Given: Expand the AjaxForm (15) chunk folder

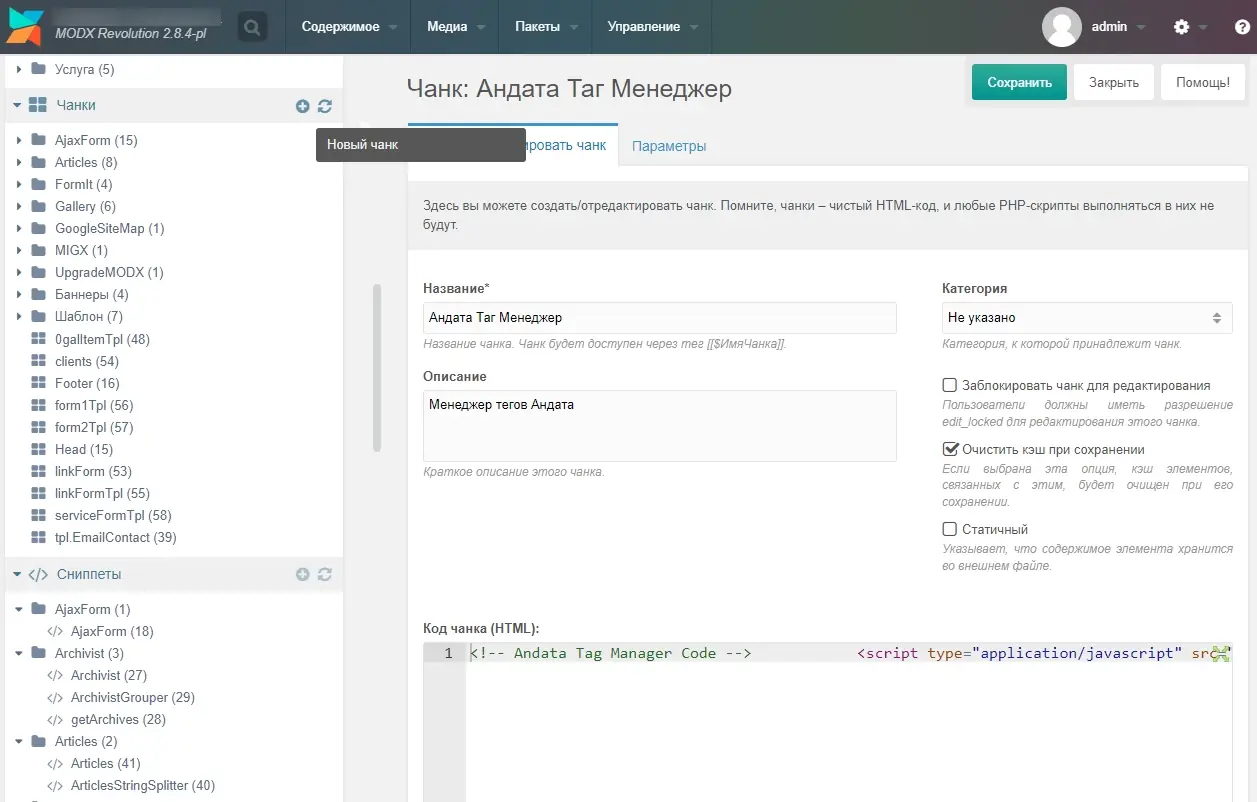Looking at the screenshot, I should point(19,140).
